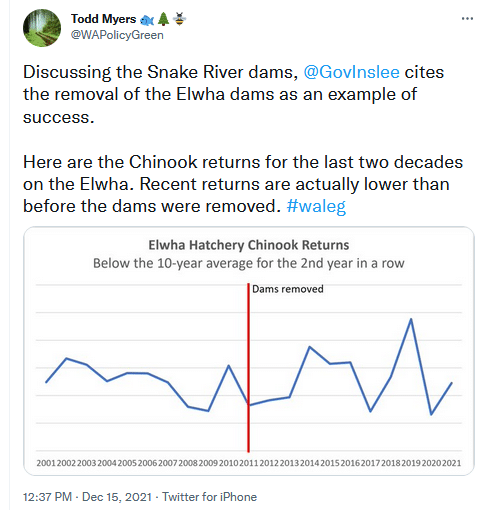Click the 2021 label on the x-axis
The height and width of the screenshot is (510, 481).
coord(451,463)
